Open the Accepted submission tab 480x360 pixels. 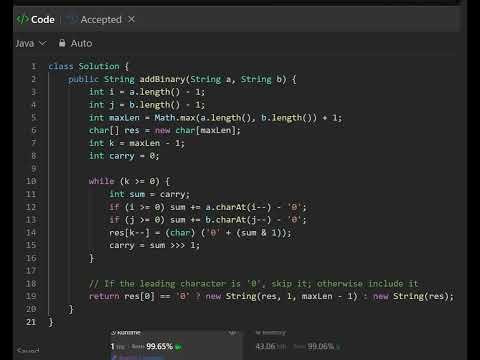tap(101, 20)
